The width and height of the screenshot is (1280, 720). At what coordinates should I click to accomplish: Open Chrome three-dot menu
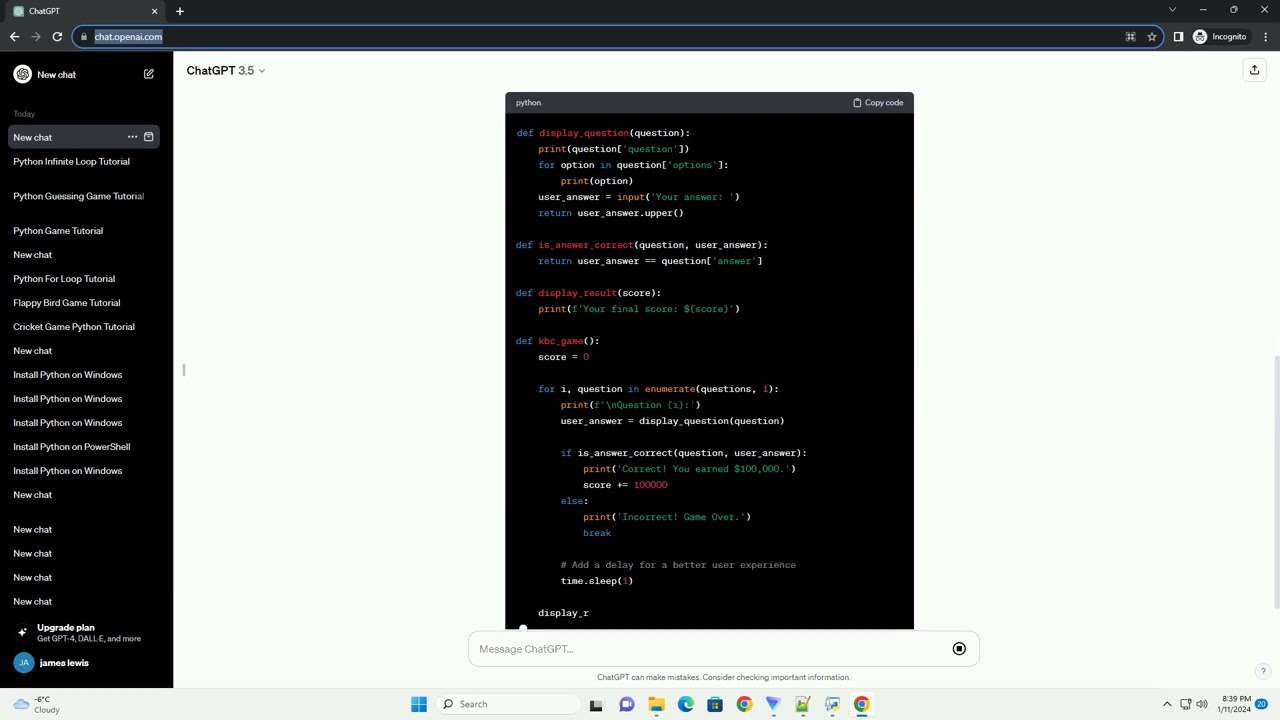(x=1265, y=37)
